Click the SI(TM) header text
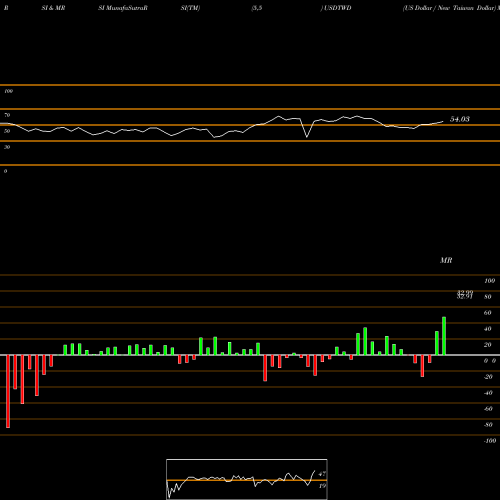The width and height of the screenshot is (500, 500). 190,8
